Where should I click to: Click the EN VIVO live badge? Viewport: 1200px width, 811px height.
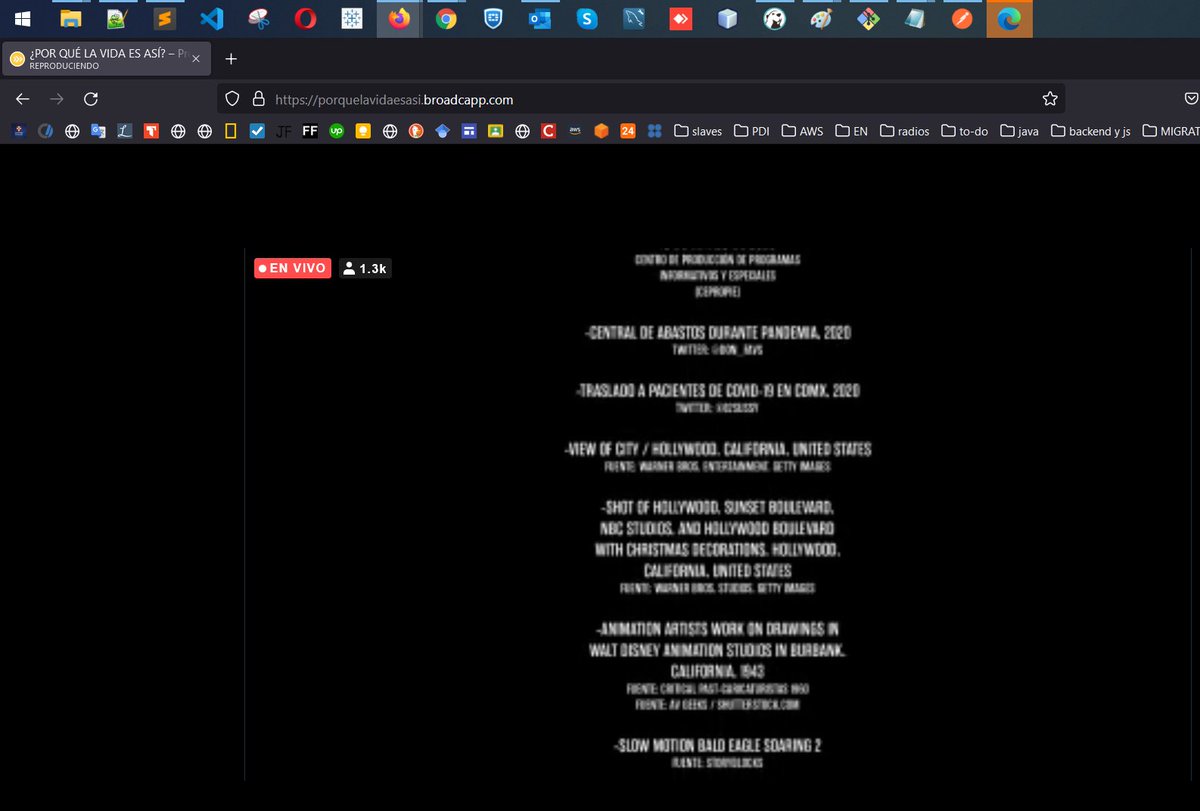pos(292,268)
